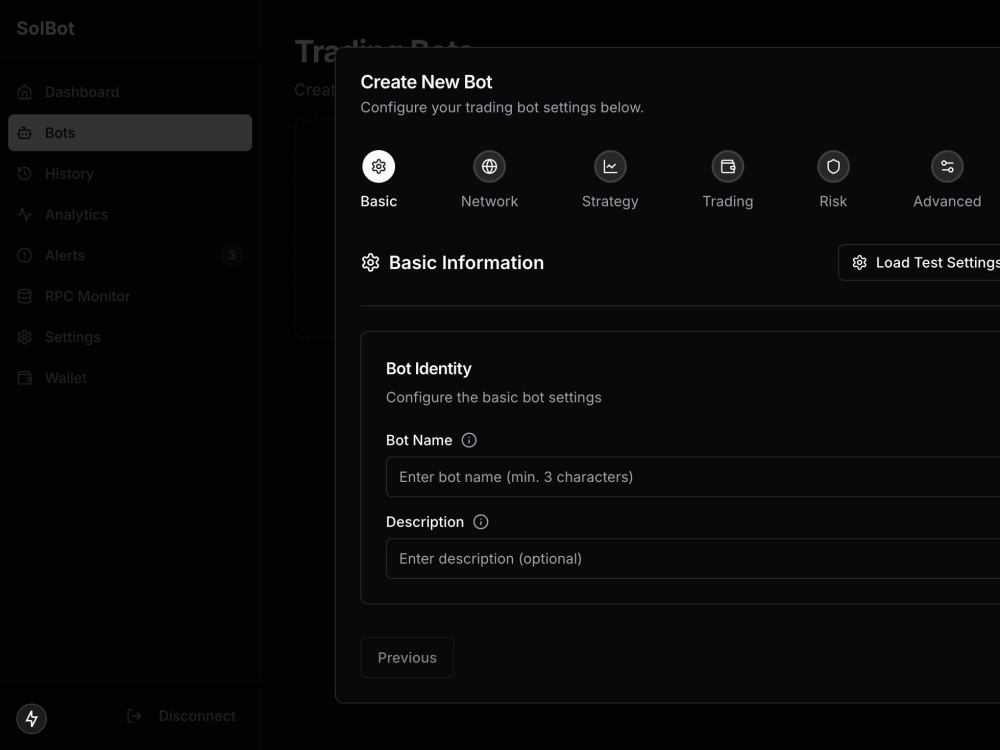Select the Basic step gear icon
The width and height of the screenshot is (1000, 750).
click(379, 166)
